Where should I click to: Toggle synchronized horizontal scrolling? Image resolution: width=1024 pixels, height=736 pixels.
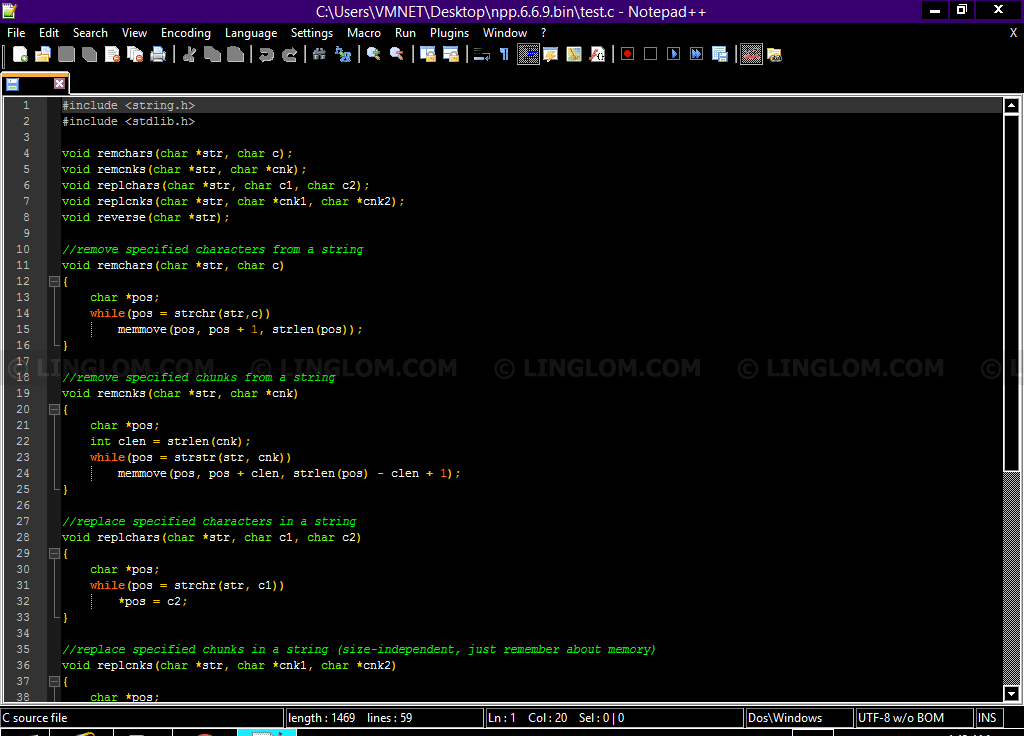(451, 55)
